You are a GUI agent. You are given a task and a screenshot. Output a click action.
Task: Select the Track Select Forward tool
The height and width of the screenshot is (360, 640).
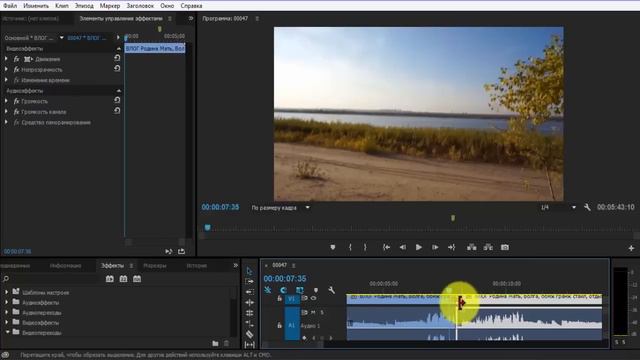249,282
